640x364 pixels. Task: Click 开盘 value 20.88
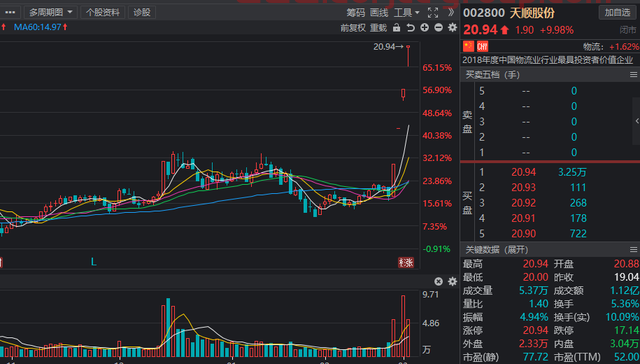tap(627, 264)
